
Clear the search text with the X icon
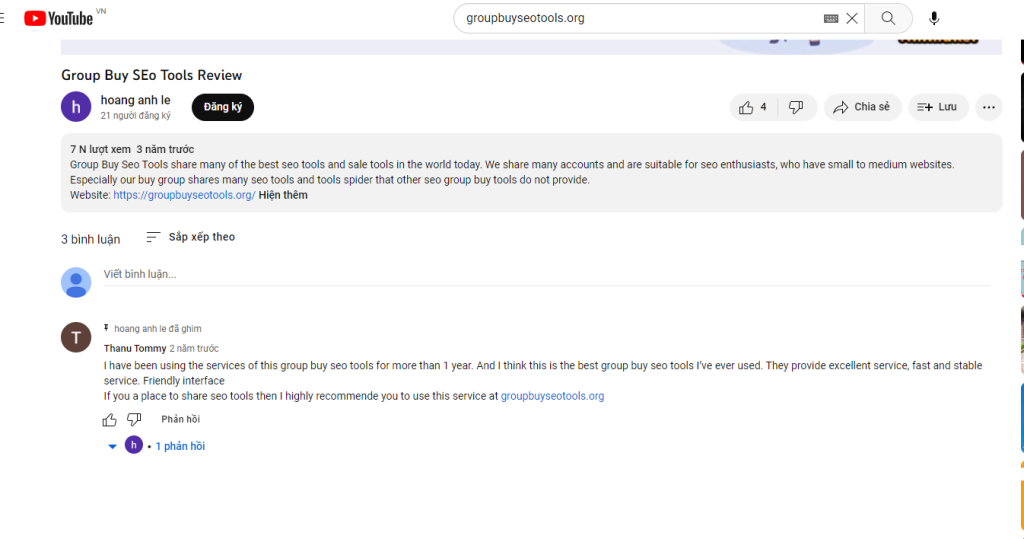(852, 18)
